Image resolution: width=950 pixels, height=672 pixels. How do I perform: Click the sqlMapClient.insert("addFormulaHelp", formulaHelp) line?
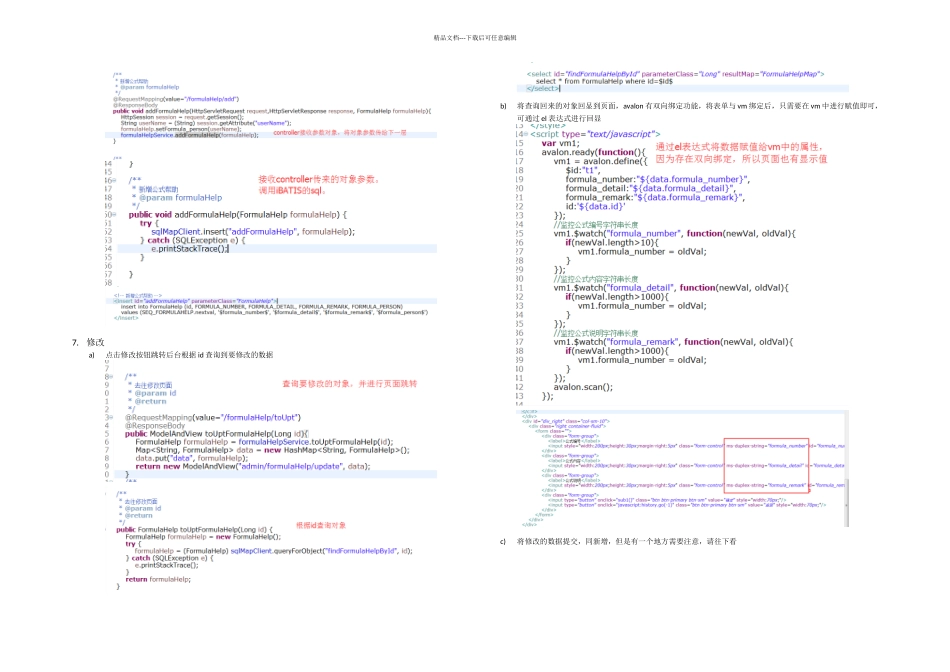click(253, 231)
